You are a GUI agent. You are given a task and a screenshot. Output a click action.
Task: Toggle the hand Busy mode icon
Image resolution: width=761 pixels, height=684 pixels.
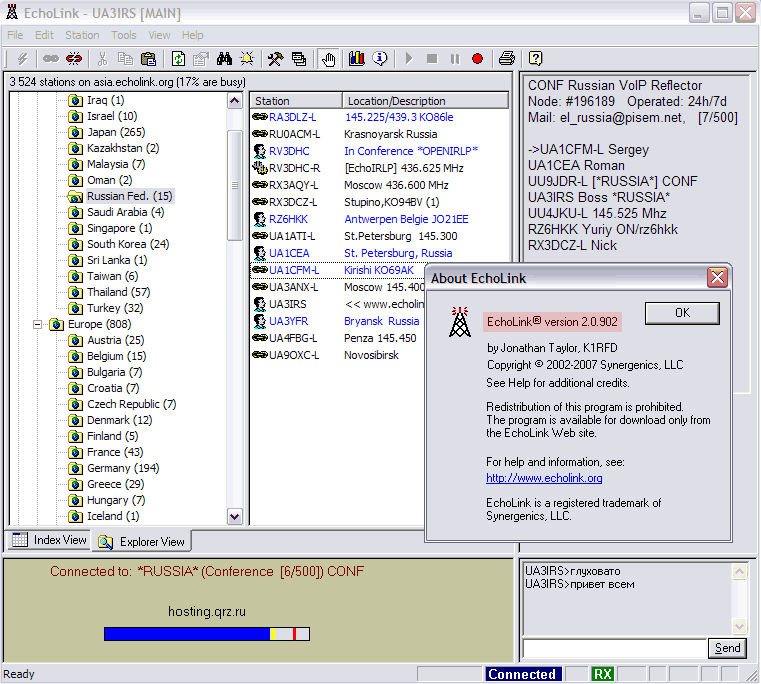coord(329,59)
